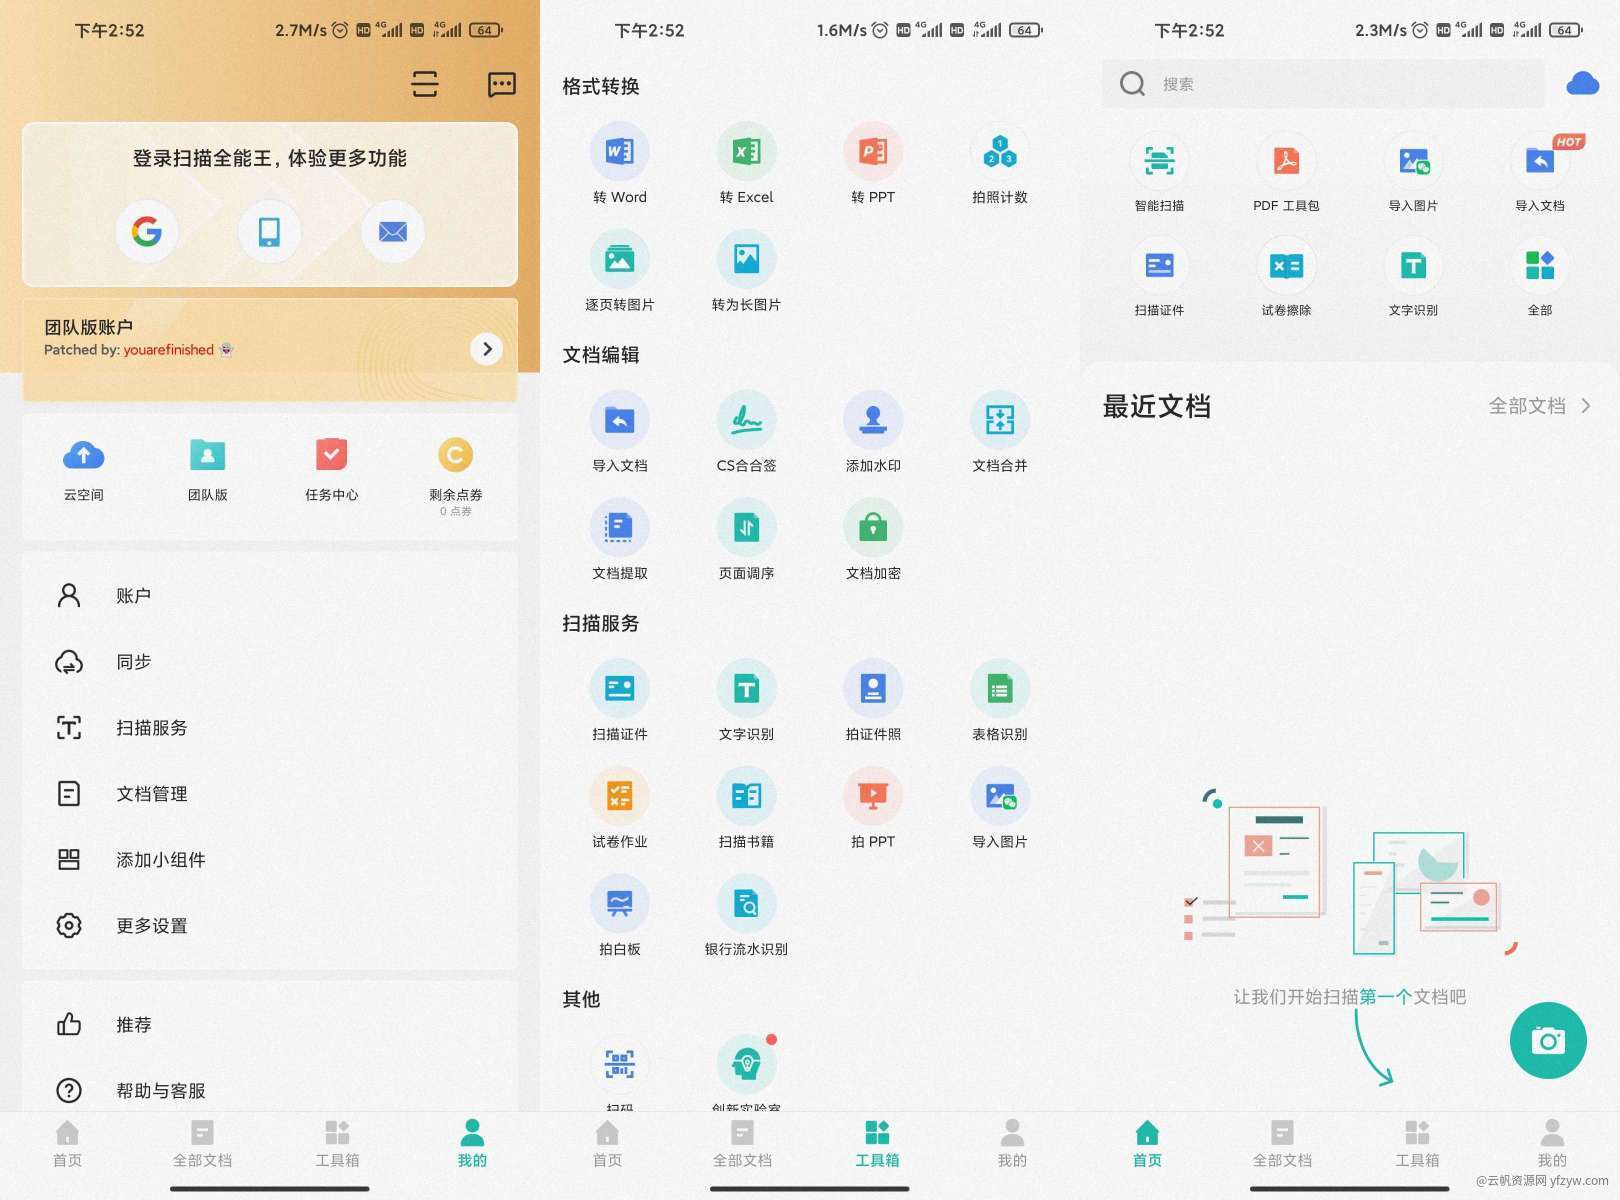Open the PDF 工具包 toolkit
Screen dimensions: 1620x1200
point(1287,173)
